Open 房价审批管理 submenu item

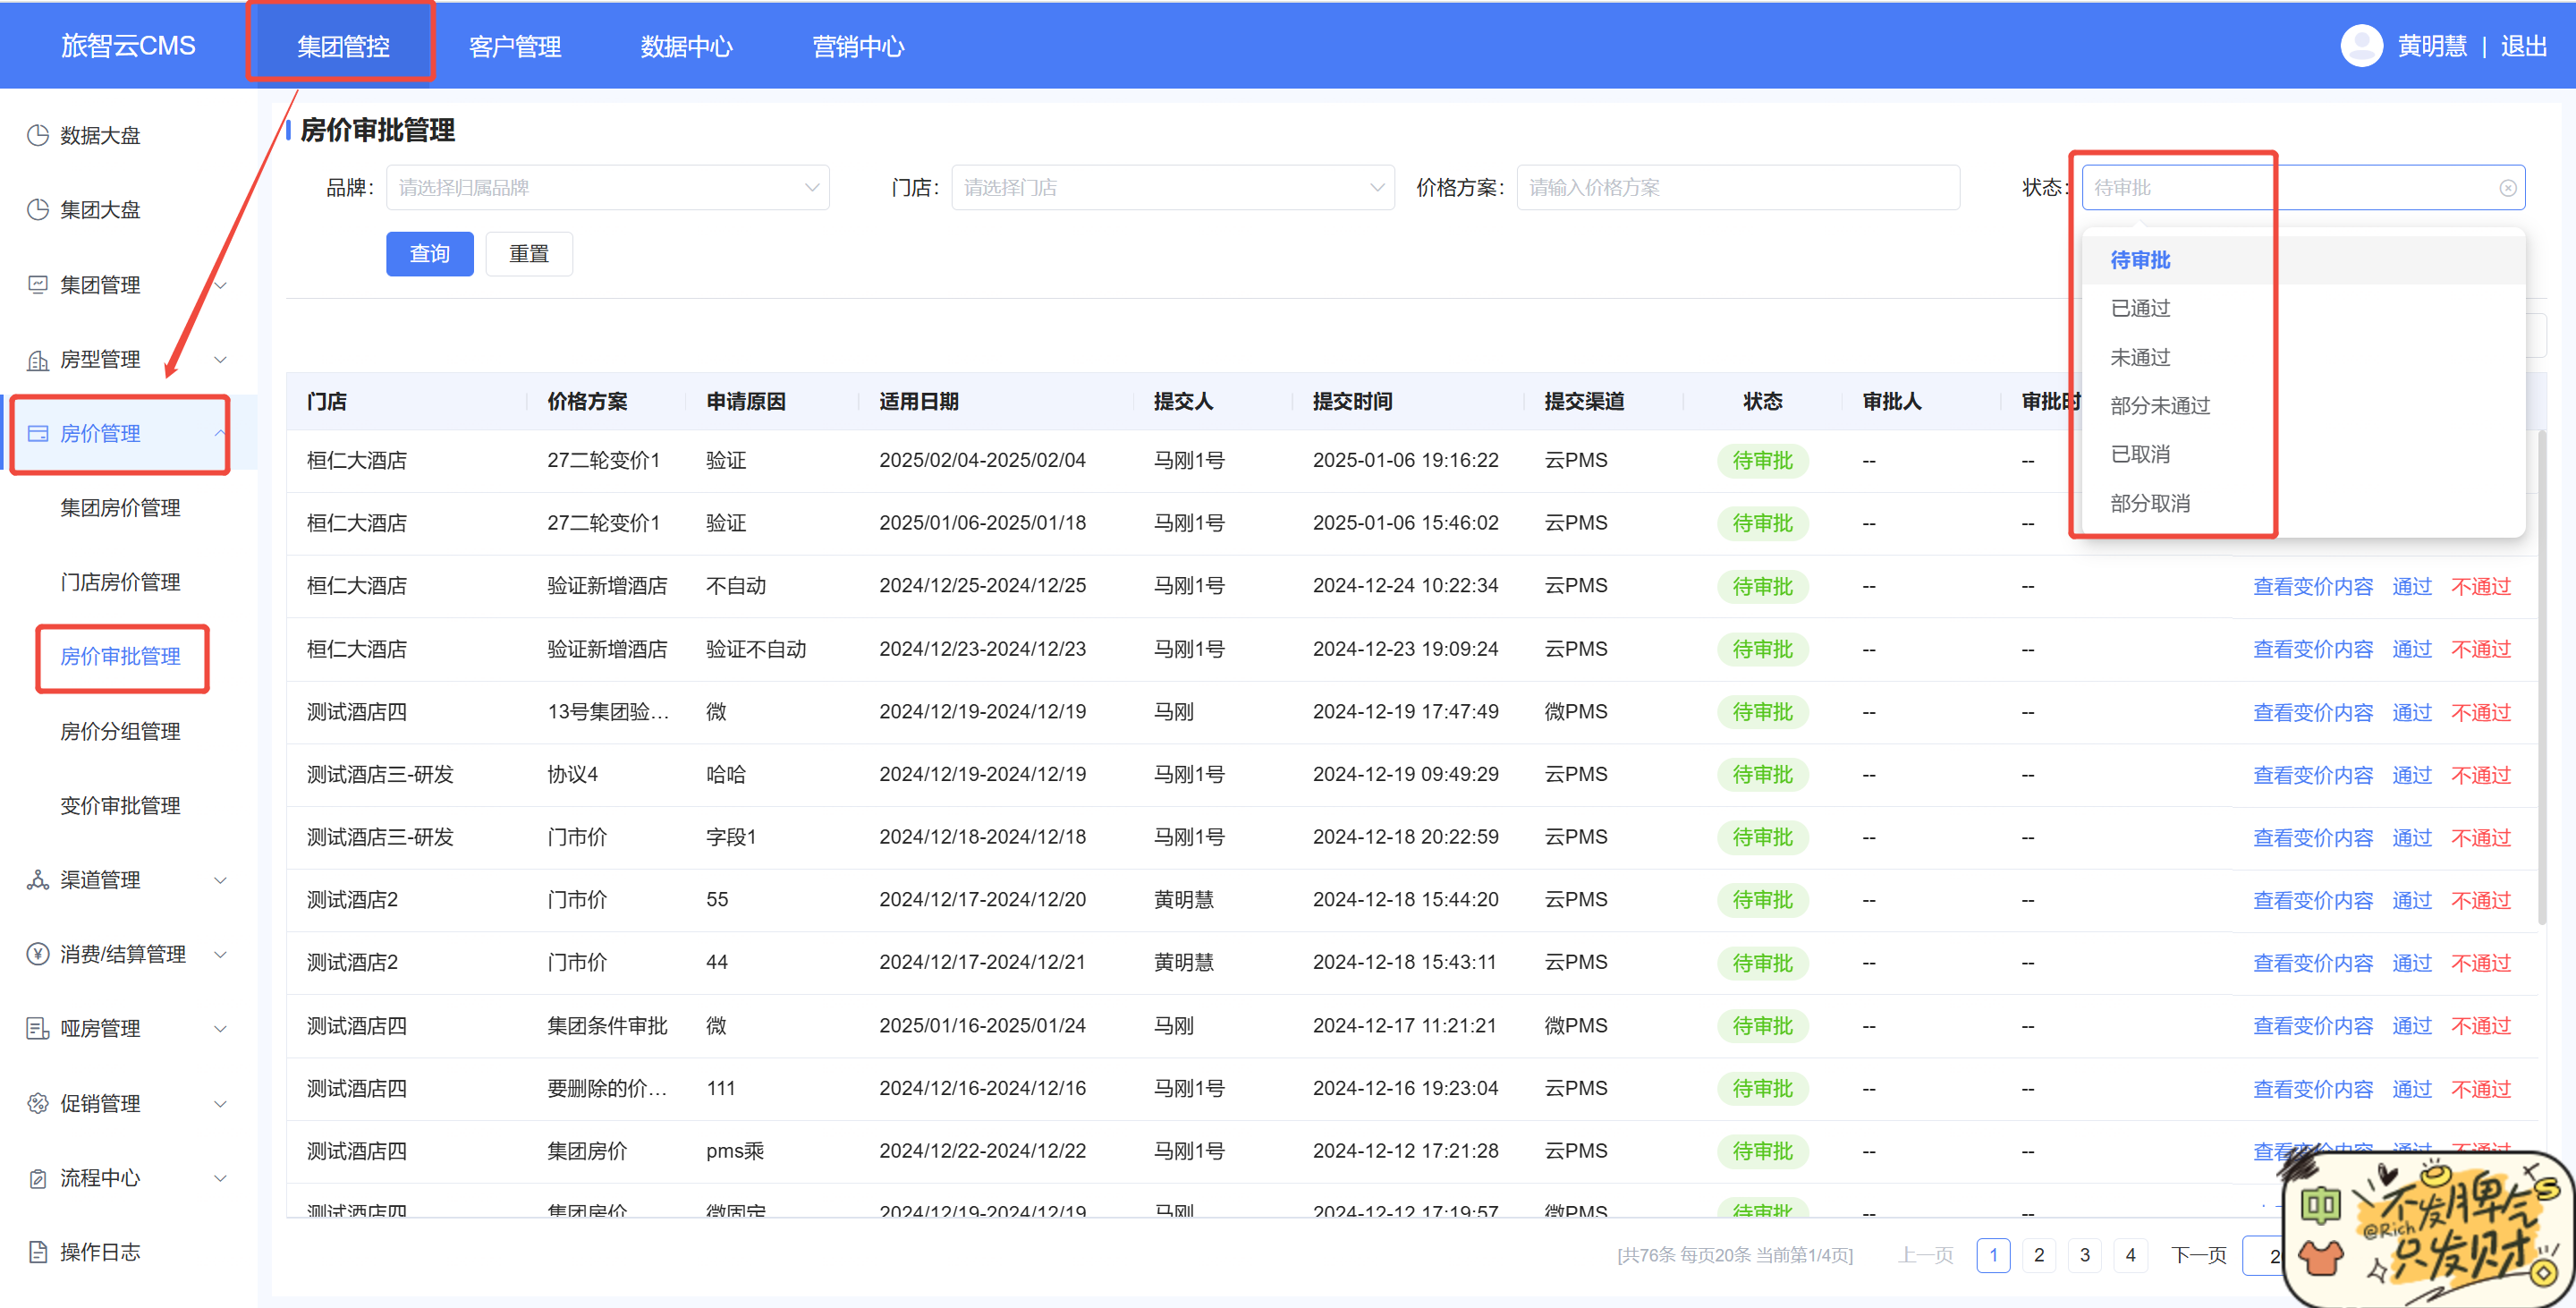[x=121, y=656]
